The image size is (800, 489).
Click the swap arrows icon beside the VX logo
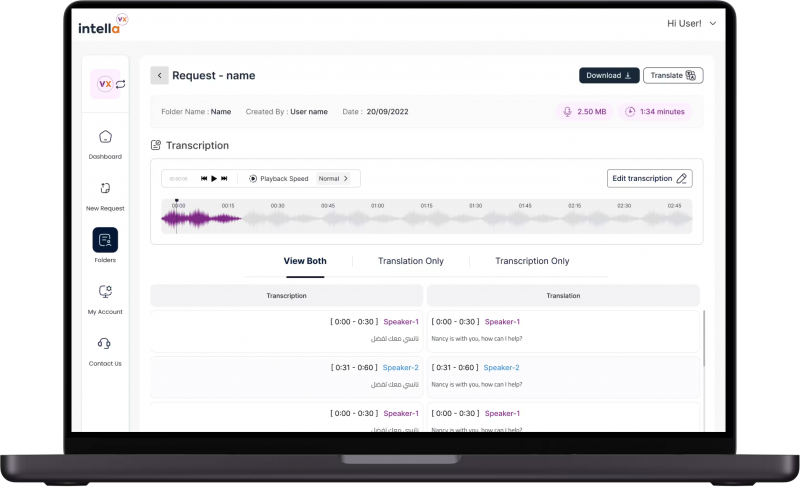[121, 84]
